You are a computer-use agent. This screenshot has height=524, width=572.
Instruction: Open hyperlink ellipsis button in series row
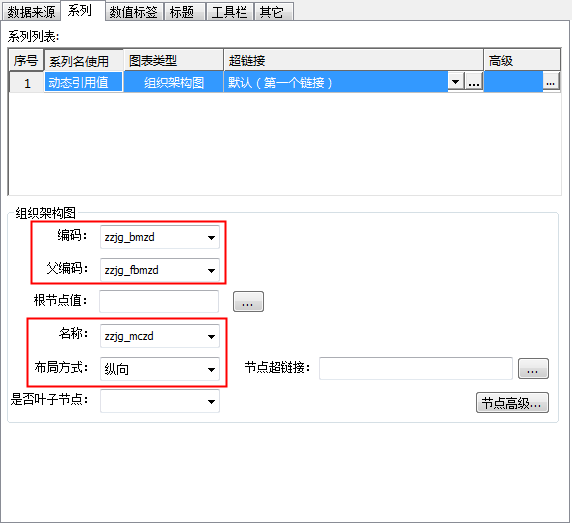click(x=474, y=81)
